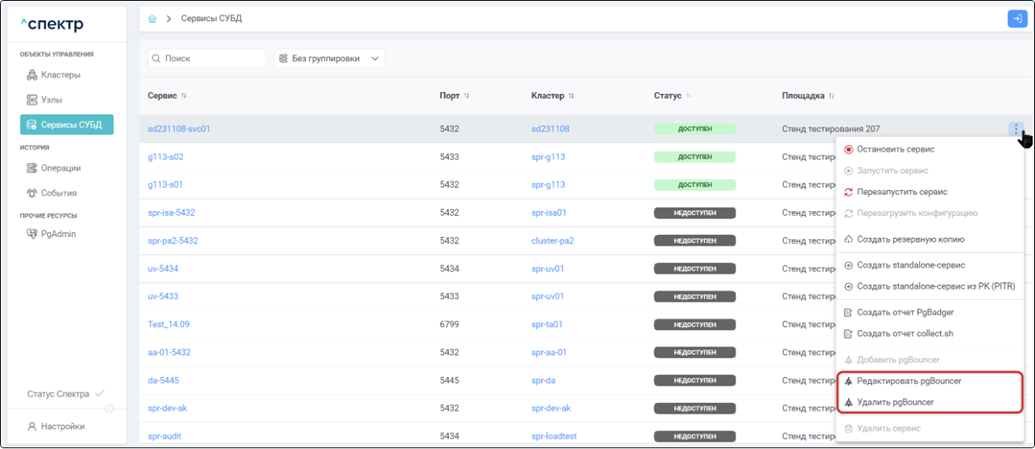Select Создать резервную копию menu item

coord(910,239)
